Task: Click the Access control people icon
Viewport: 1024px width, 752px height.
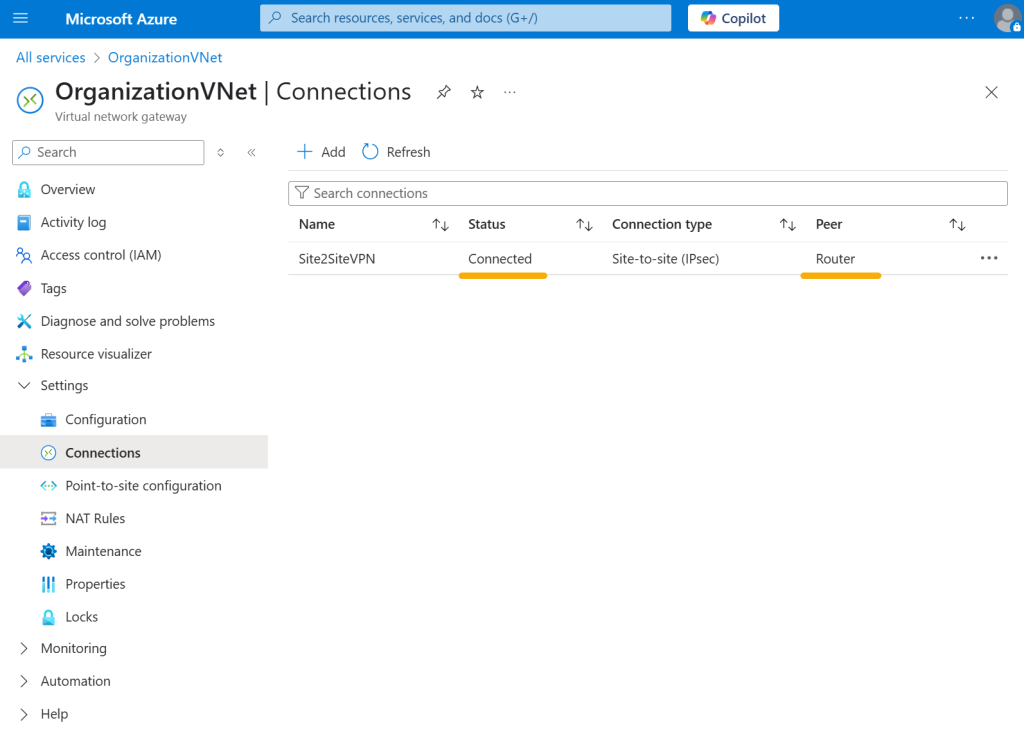Action: (24, 255)
